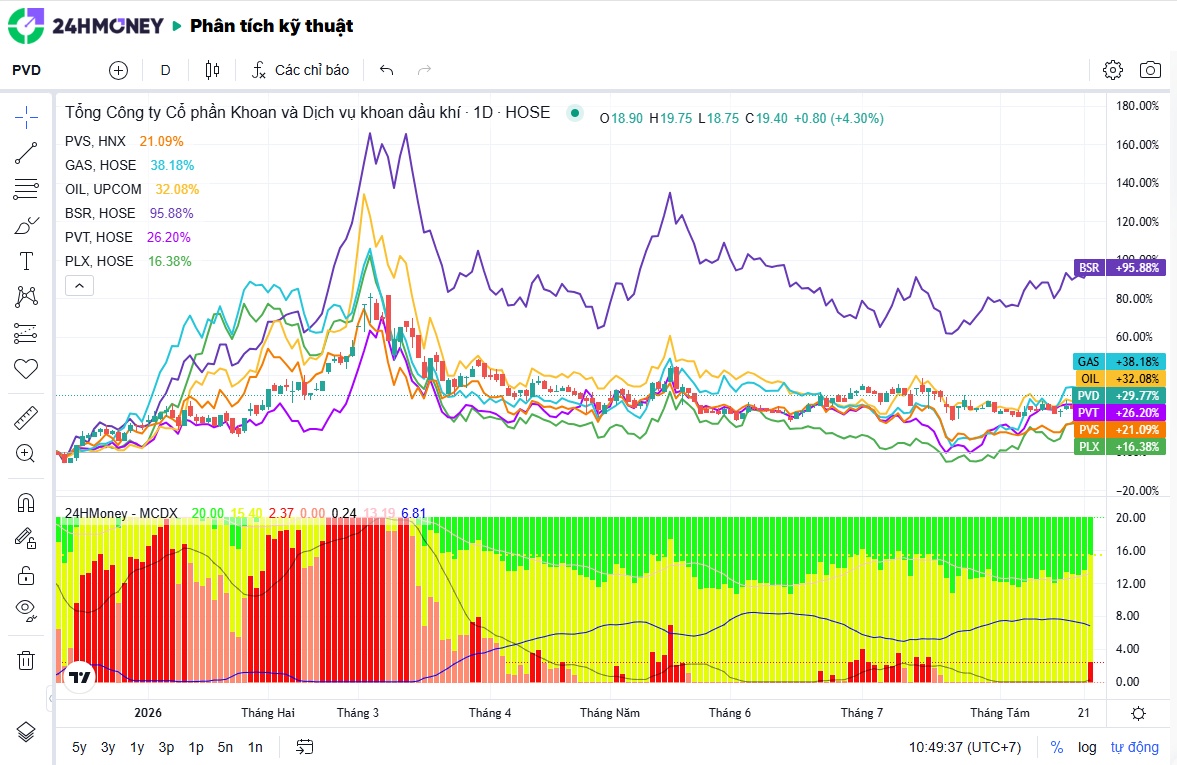Open chart settings gear in top toolbar
Screen dimensions: 1177x765
pyautogui.click(x=1112, y=70)
